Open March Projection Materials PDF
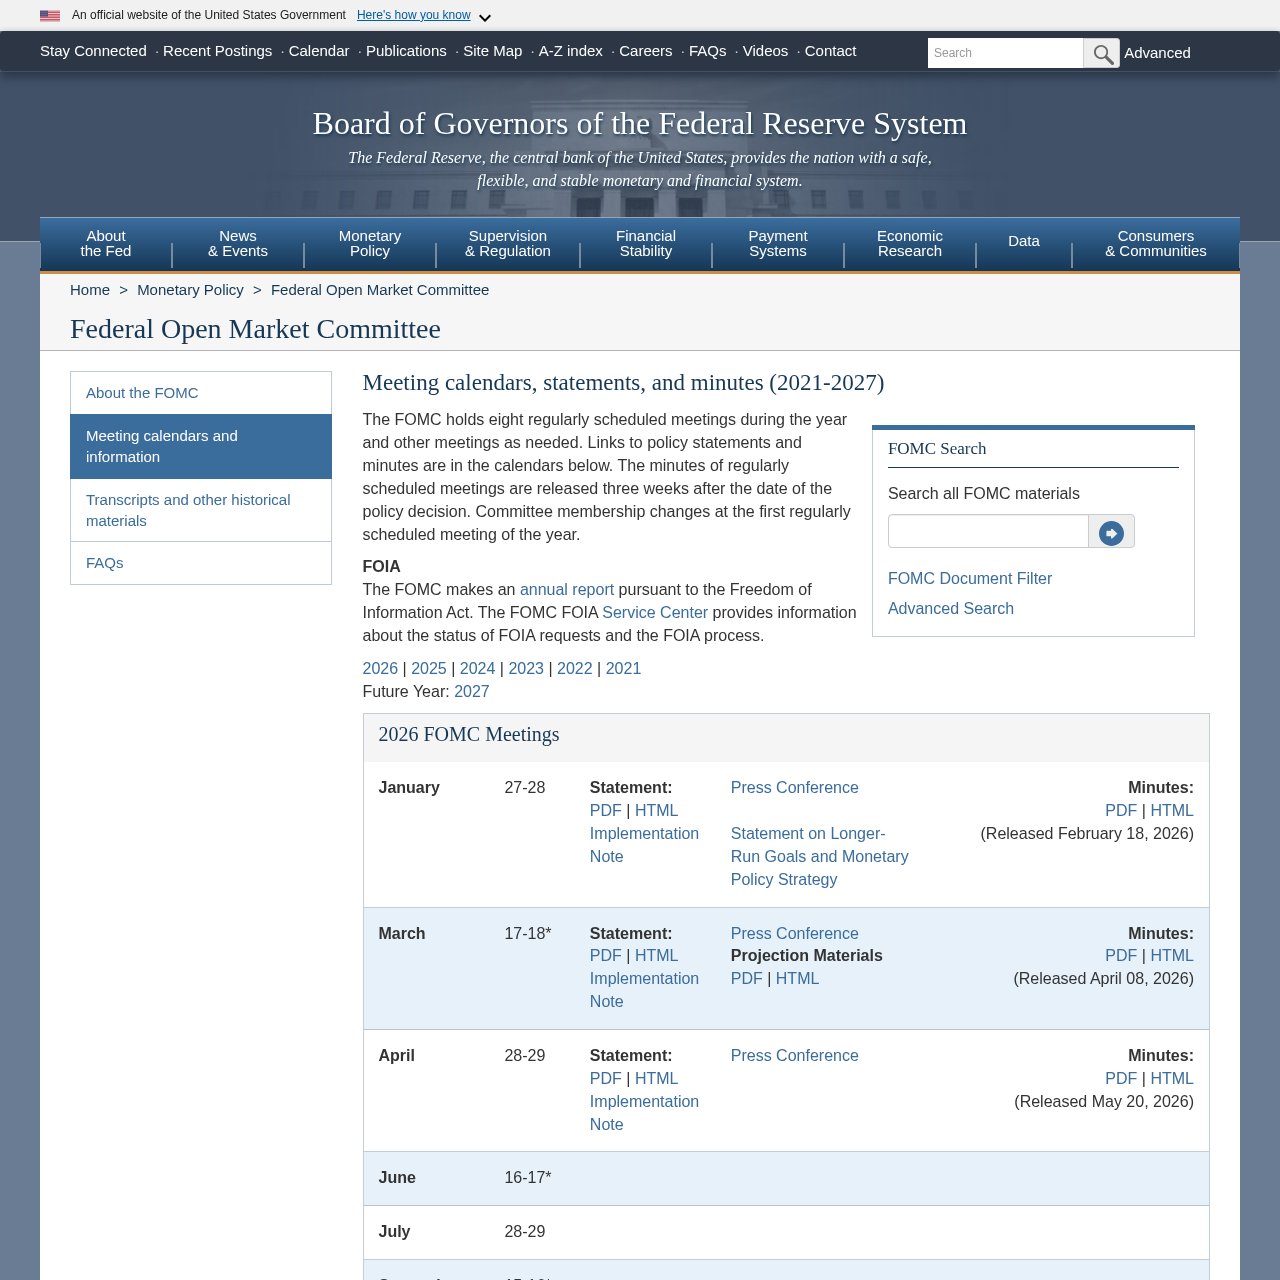 pyautogui.click(x=747, y=979)
